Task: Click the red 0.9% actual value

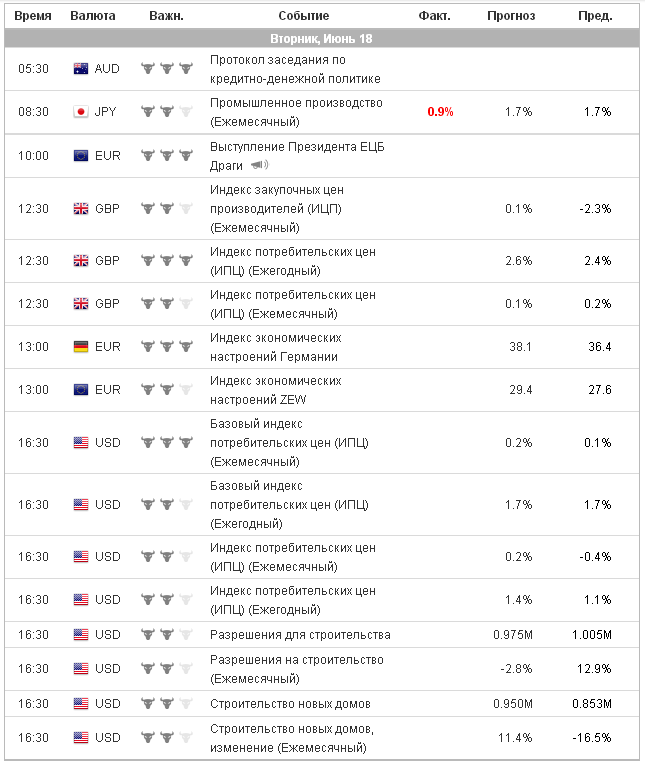Action: (x=440, y=112)
